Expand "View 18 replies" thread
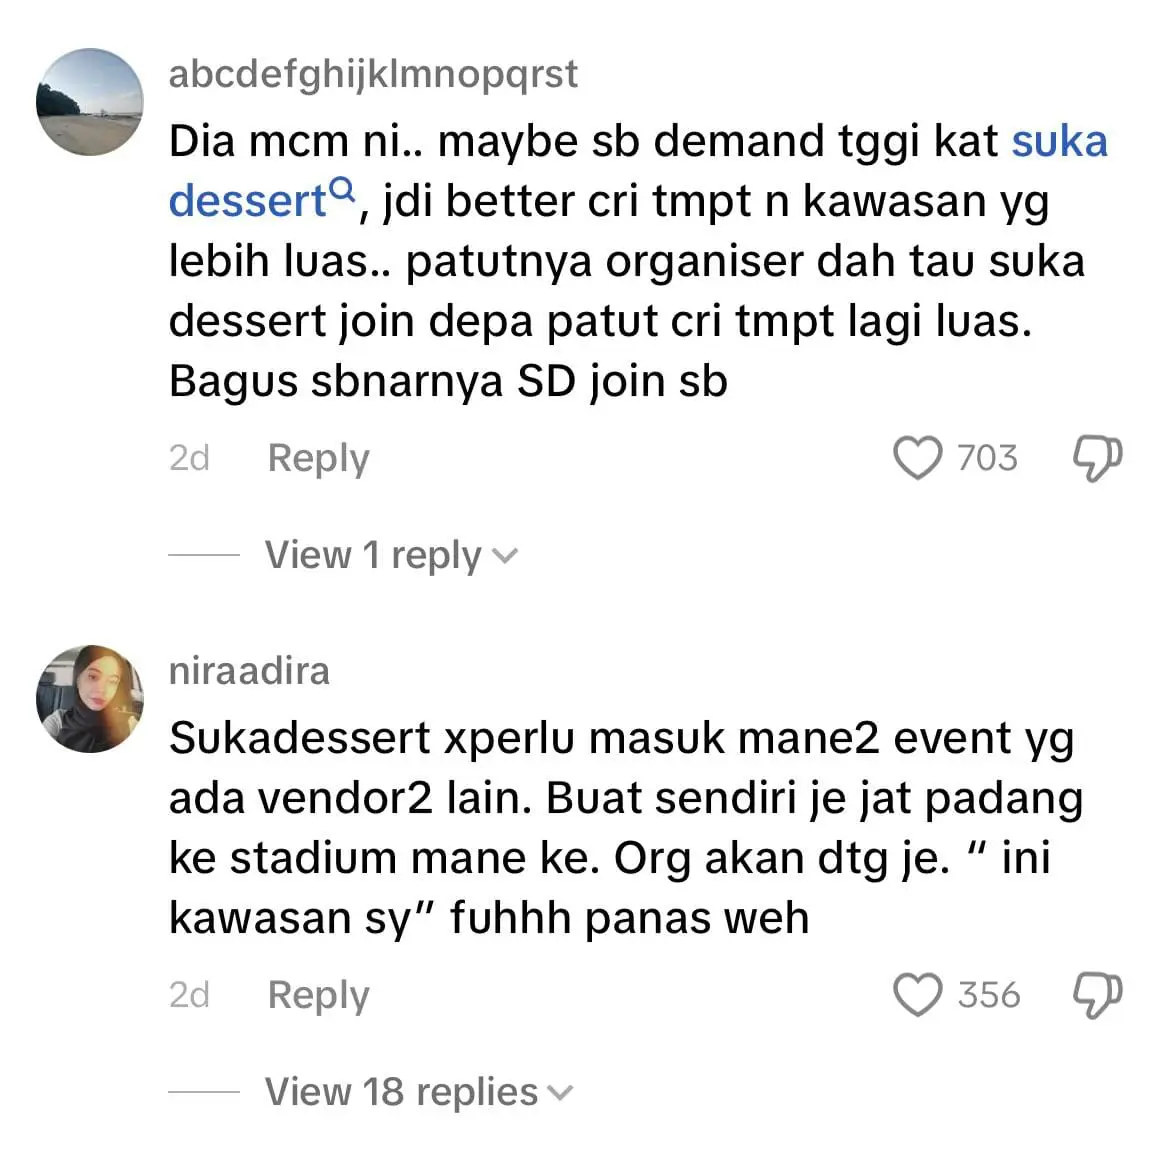1170x1160 pixels. [400, 1092]
